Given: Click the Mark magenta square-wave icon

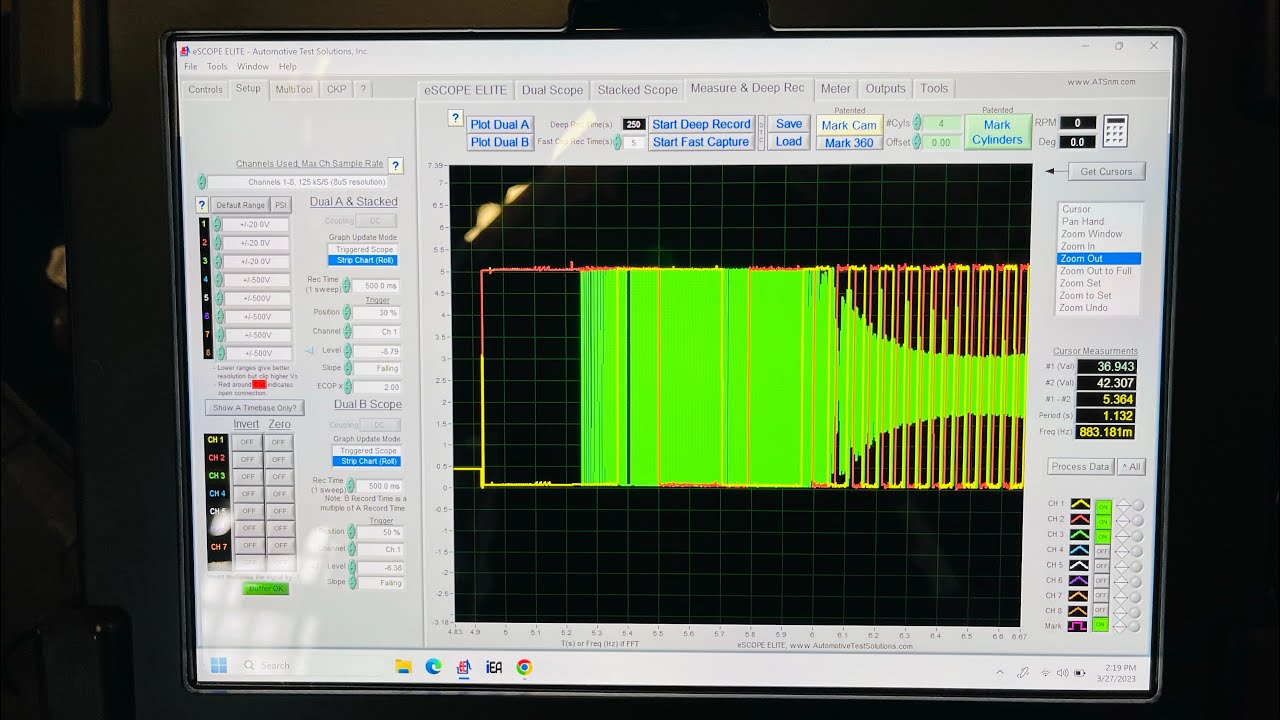Looking at the screenshot, I should [x=1077, y=626].
